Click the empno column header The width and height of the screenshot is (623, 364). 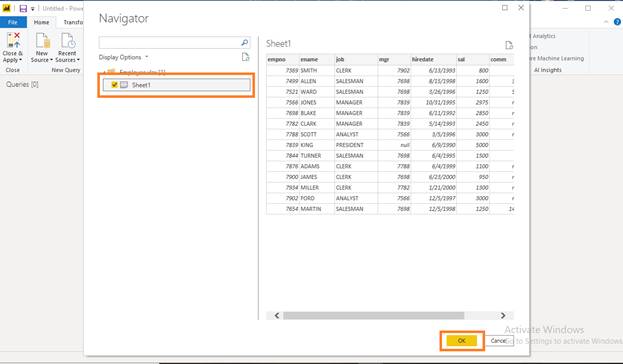pyautogui.click(x=282, y=59)
